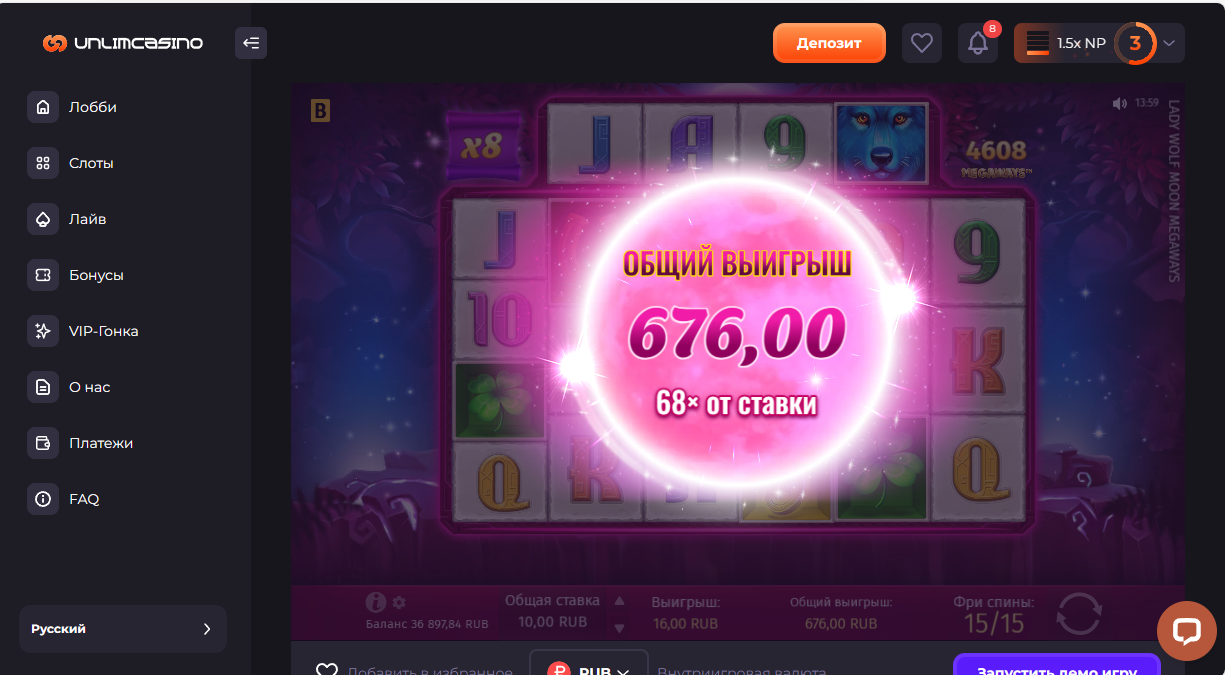Increase total bet with up arrow
The width and height of the screenshot is (1225, 675).
tap(619, 601)
